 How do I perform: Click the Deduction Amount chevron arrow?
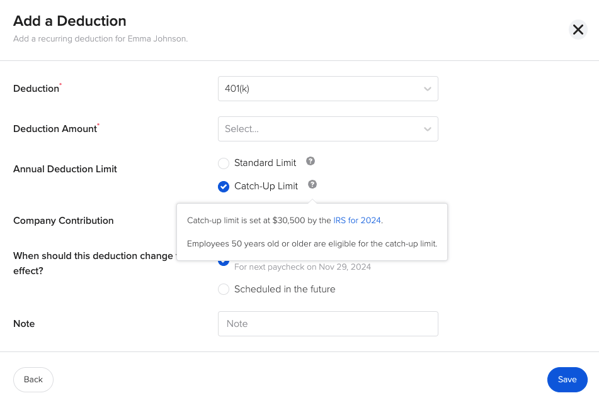point(427,129)
